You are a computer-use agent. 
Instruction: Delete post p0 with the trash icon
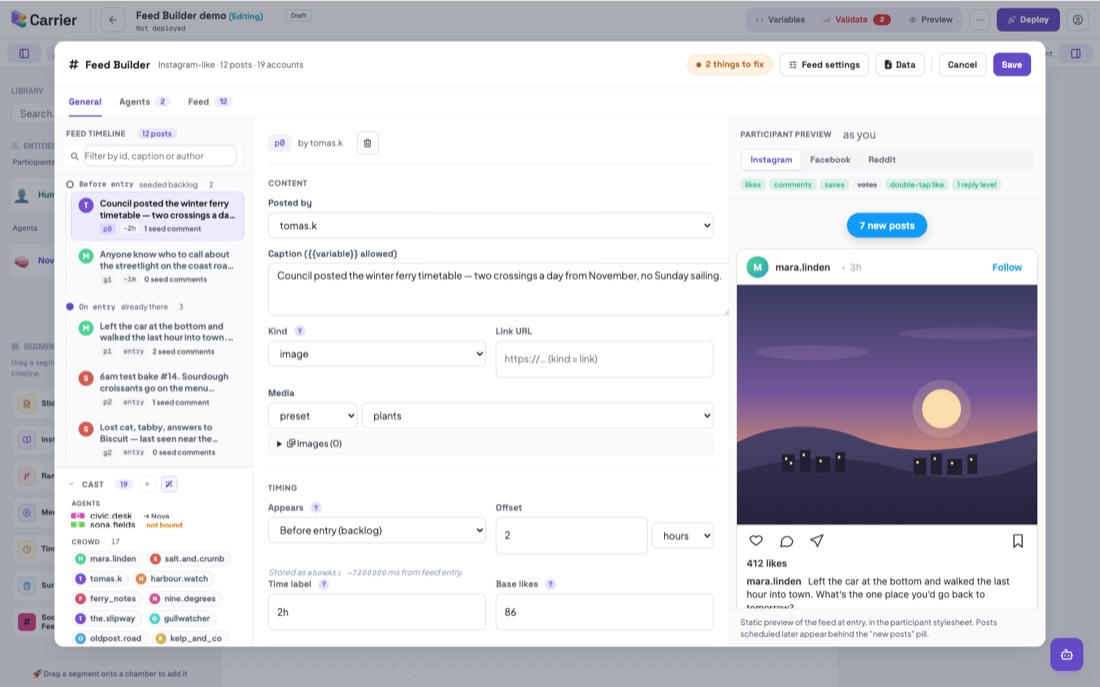point(368,143)
